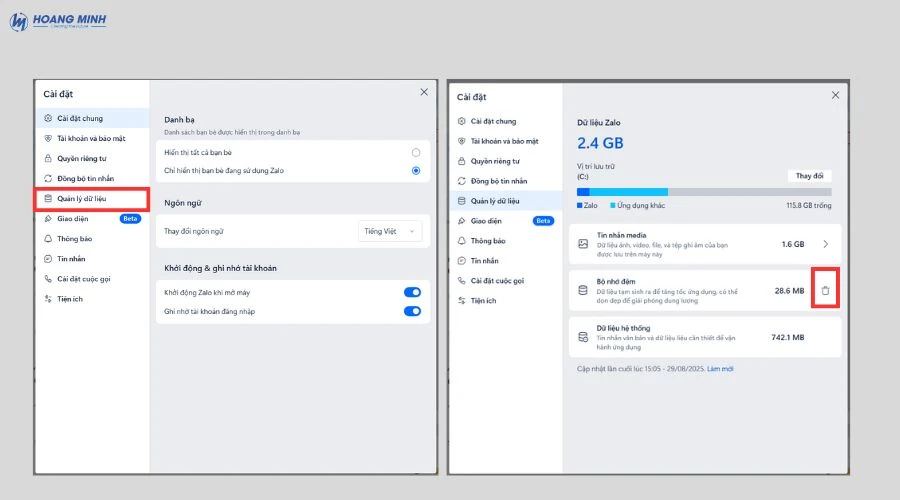This screenshot has width=900, height=500.
Task: Click Tin nhắn label in right window sidebar
Action: (x=484, y=261)
